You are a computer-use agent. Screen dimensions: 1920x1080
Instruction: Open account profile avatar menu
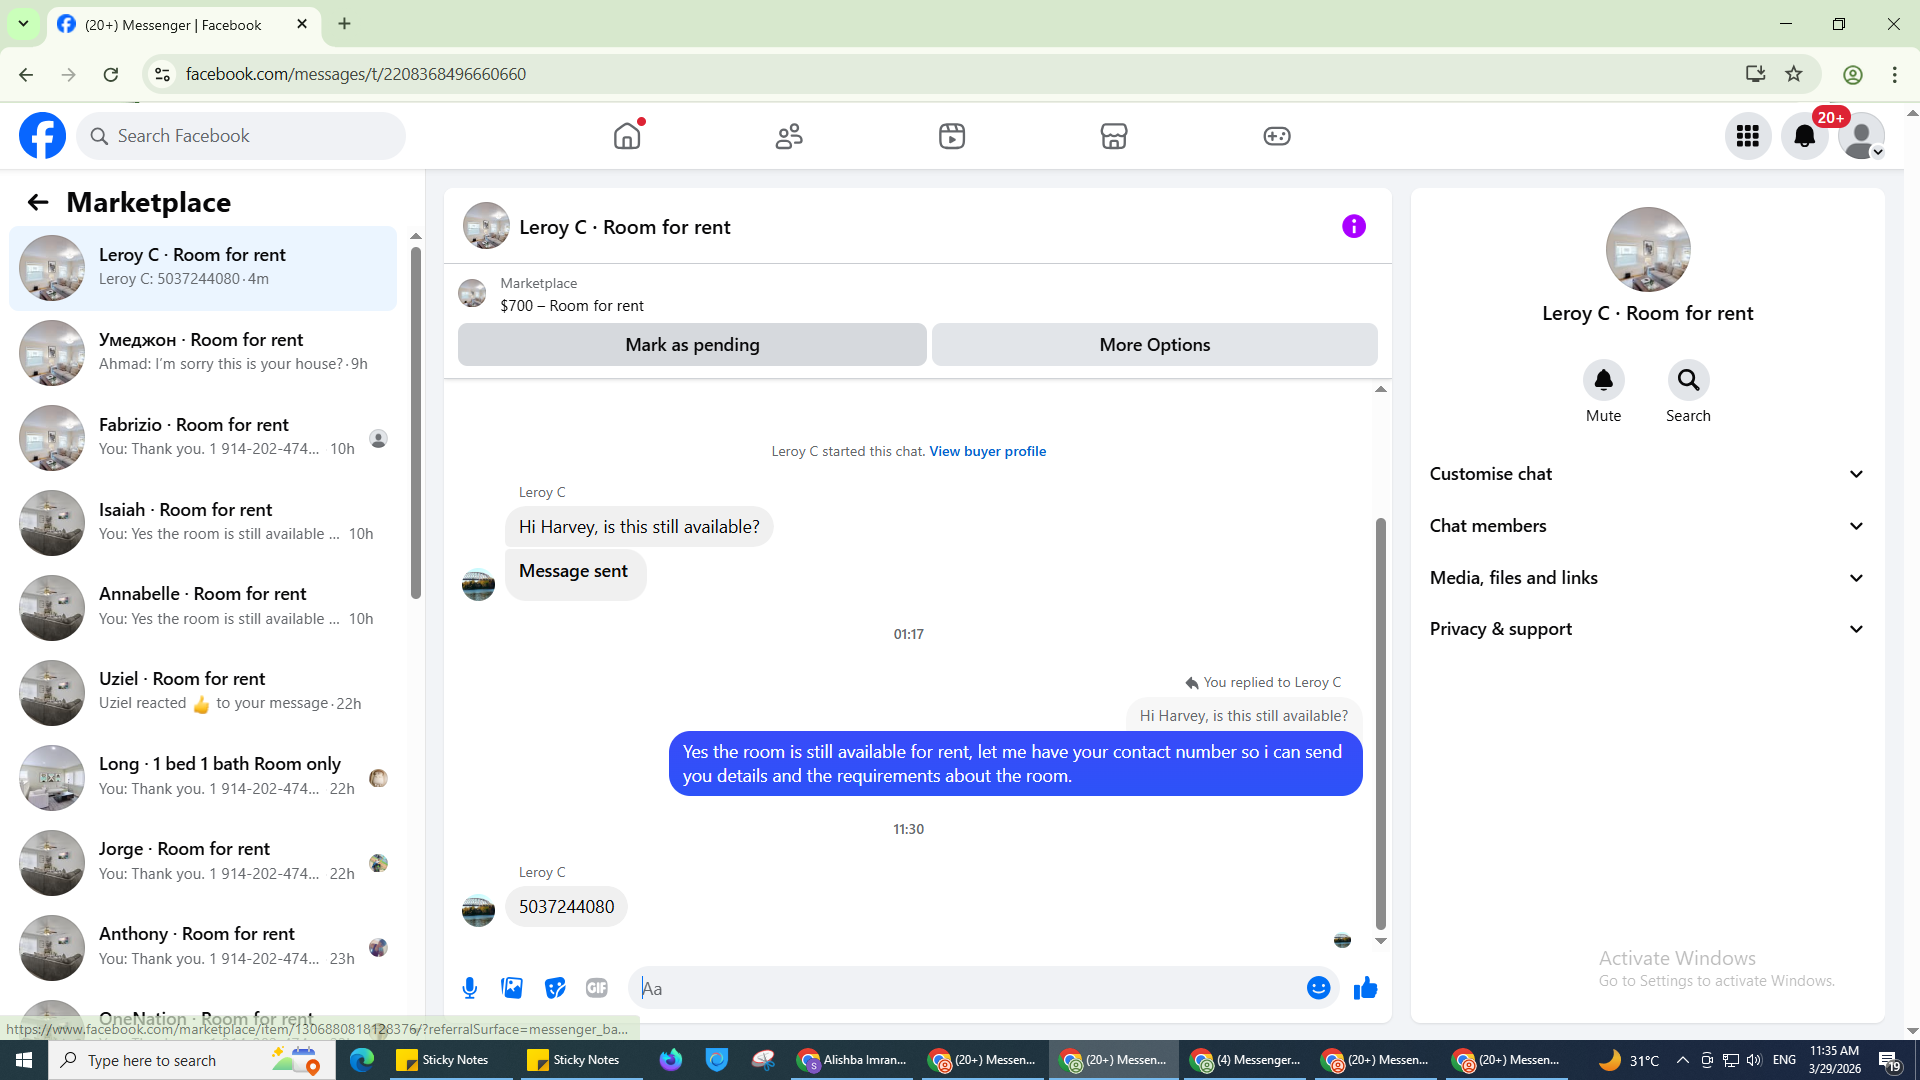tap(1862, 136)
